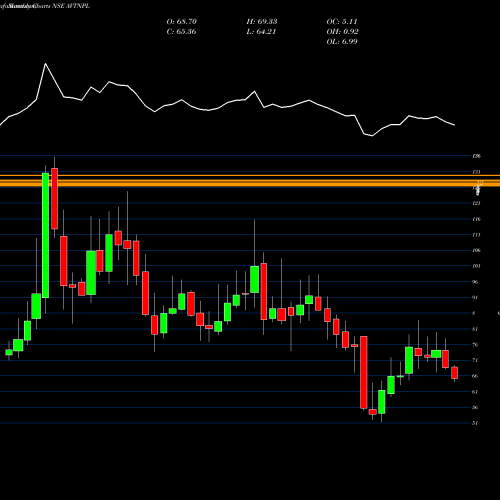Click the long red candle falling to 56

tap(364, 372)
